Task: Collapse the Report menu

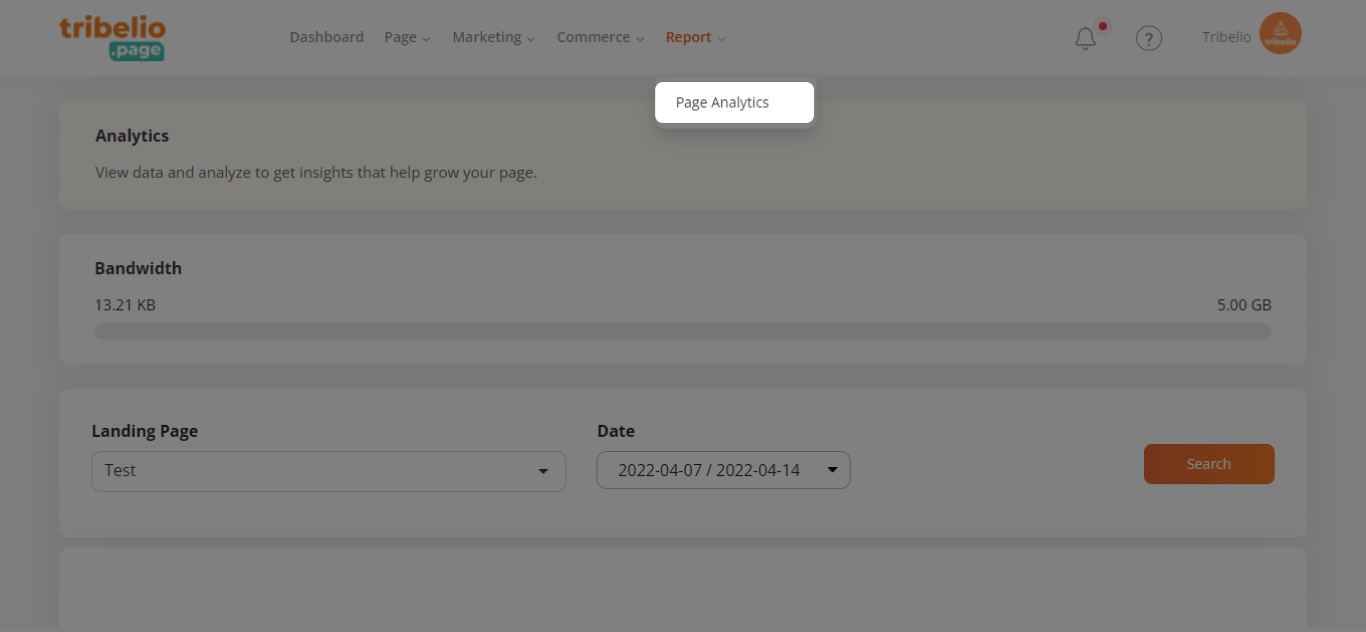Action: (x=696, y=37)
